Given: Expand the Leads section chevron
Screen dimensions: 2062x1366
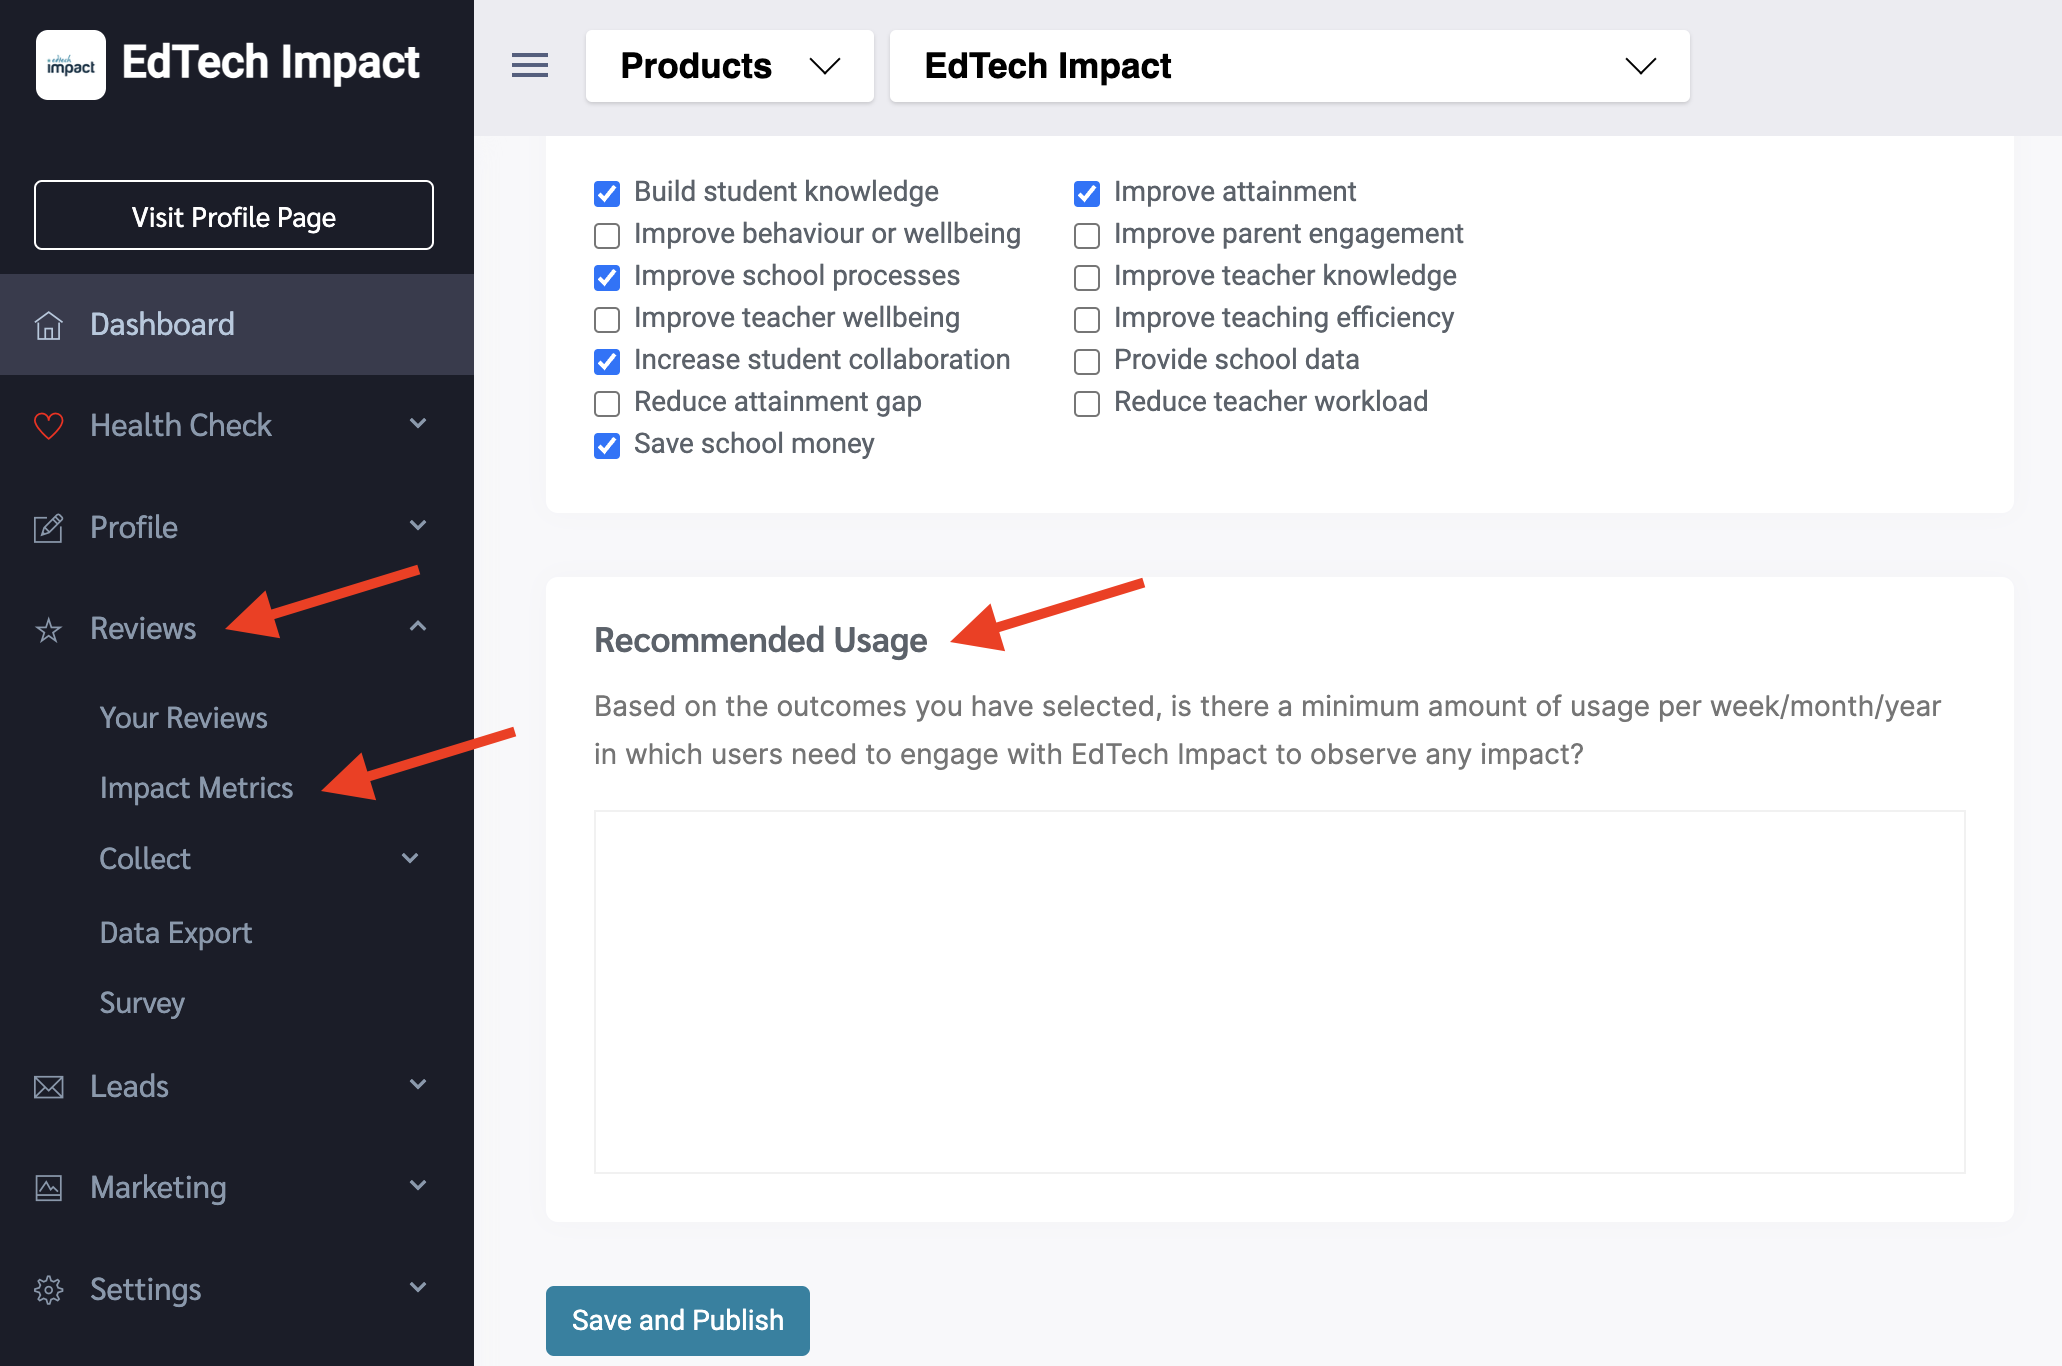Looking at the screenshot, I should point(418,1085).
